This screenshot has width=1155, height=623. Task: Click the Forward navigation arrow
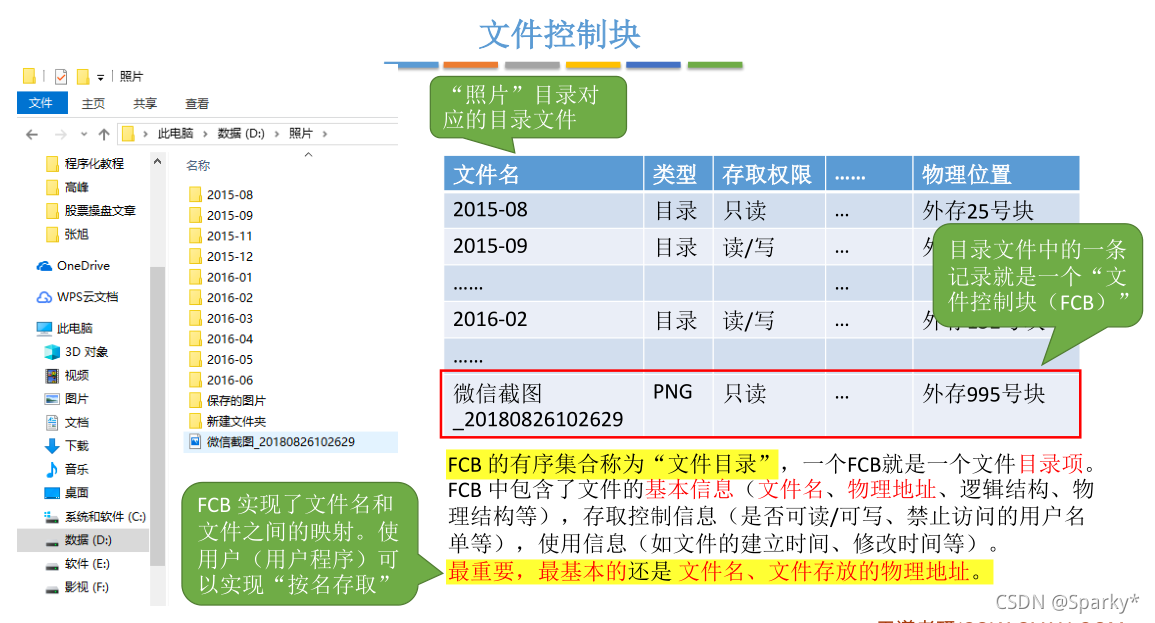tap(61, 134)
